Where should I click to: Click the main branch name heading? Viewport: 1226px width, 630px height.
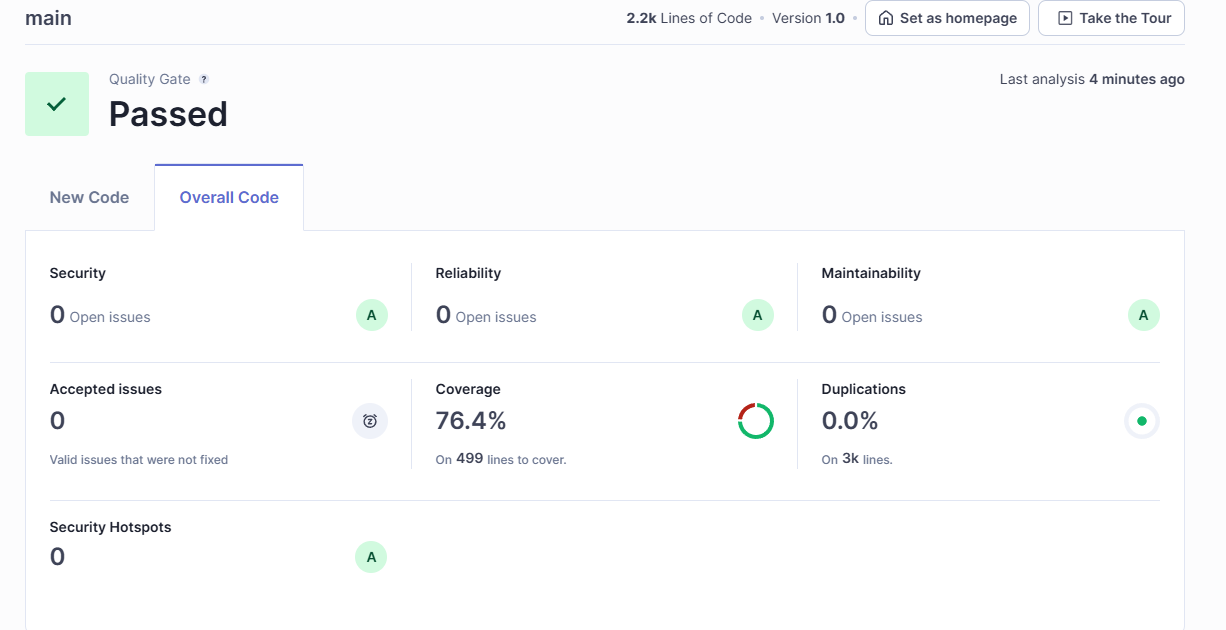(x=48, y=18)
